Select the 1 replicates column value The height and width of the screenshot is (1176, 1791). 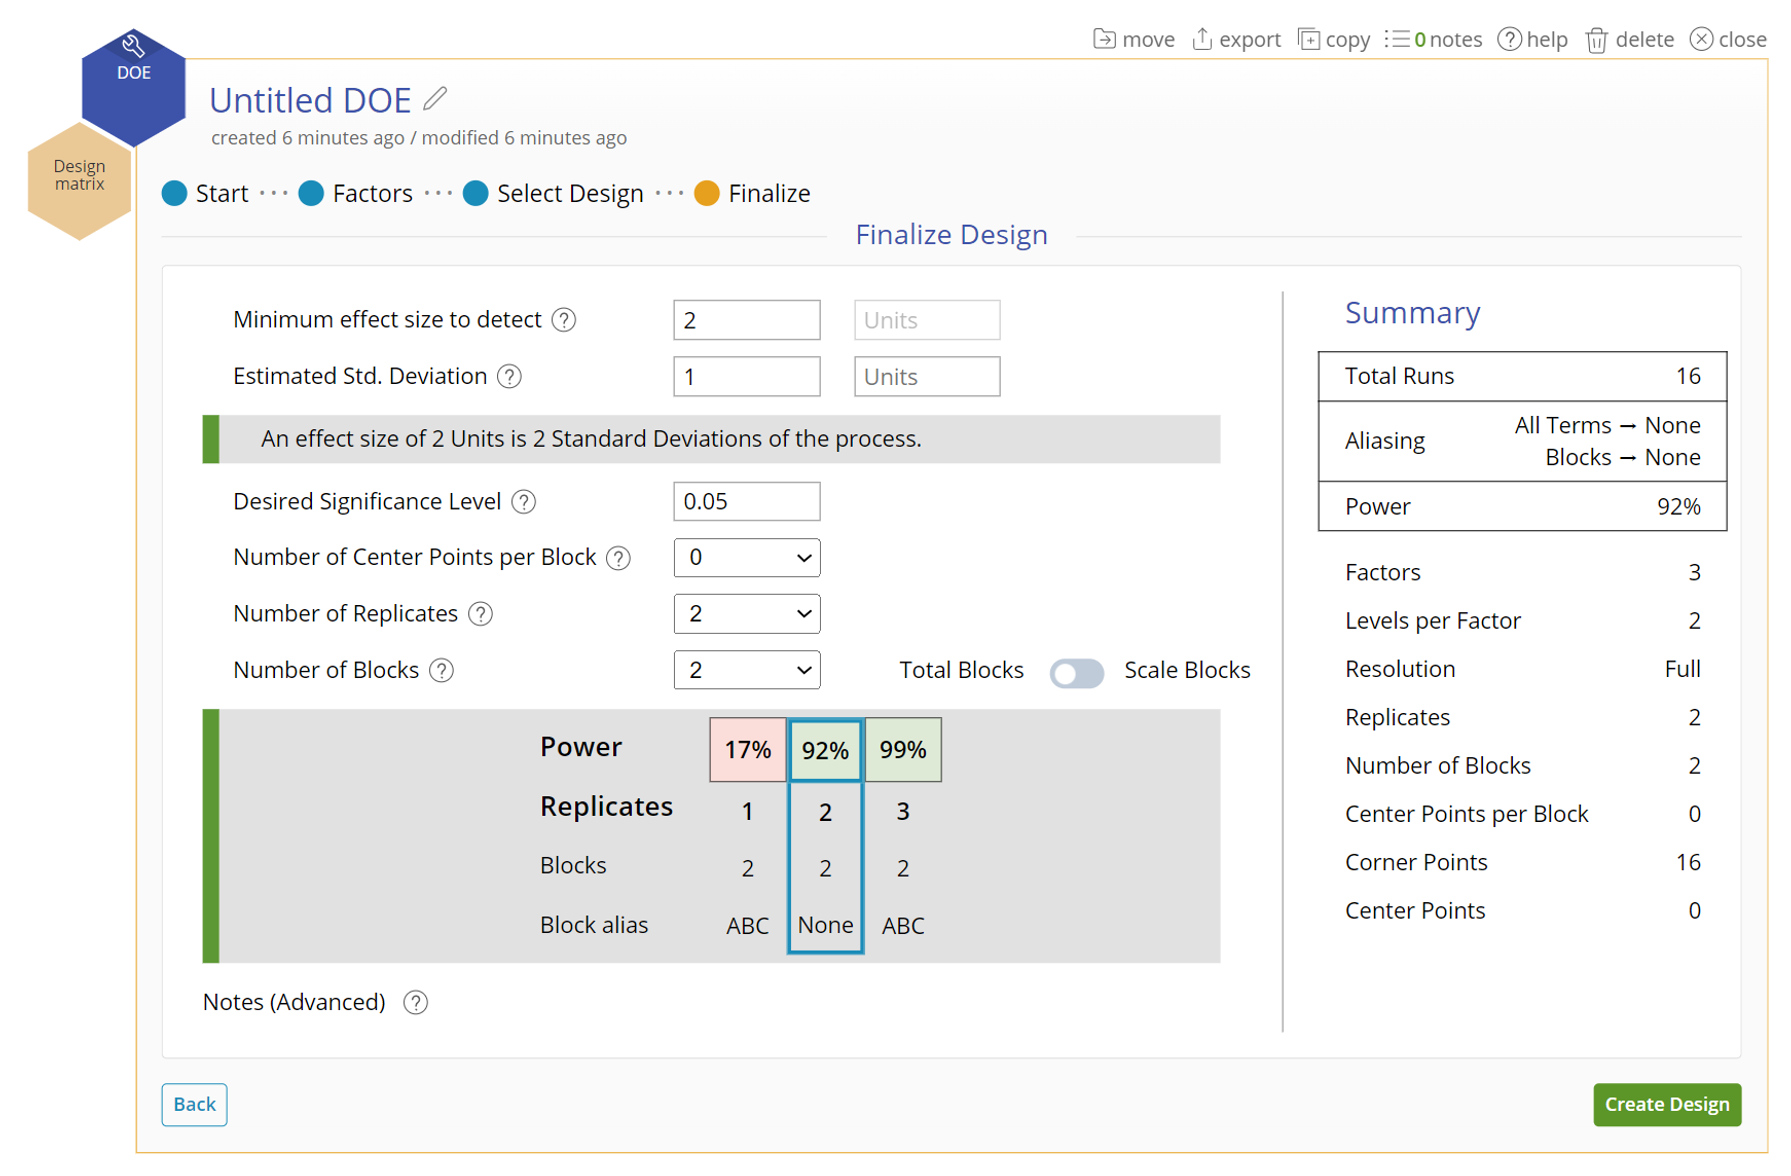click(x=747, y=811)
